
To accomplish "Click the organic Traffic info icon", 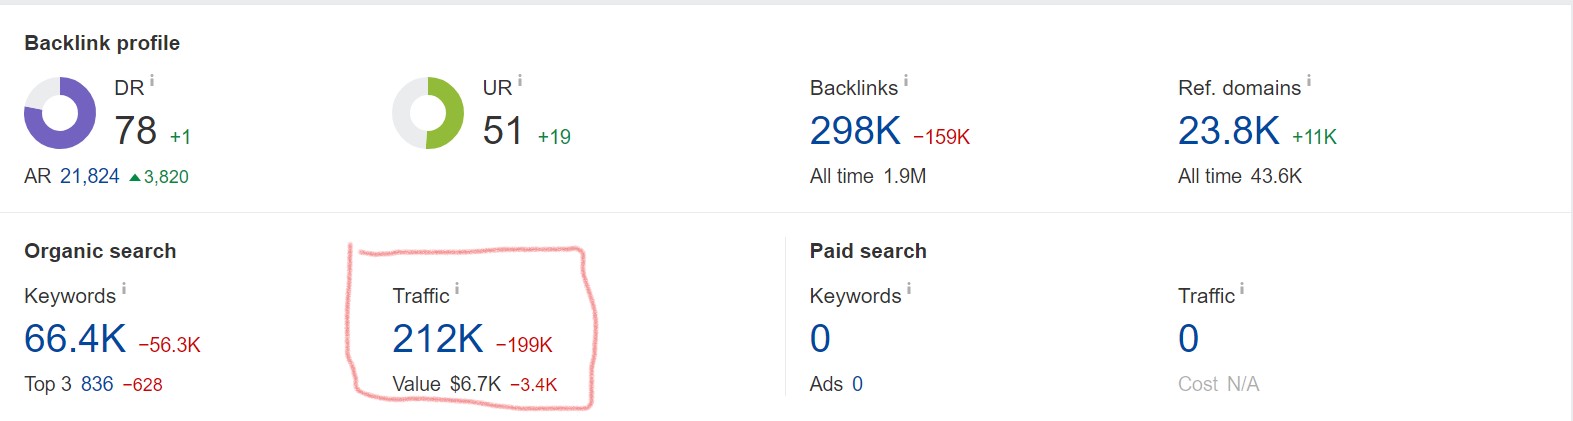I will pos(457,290).
